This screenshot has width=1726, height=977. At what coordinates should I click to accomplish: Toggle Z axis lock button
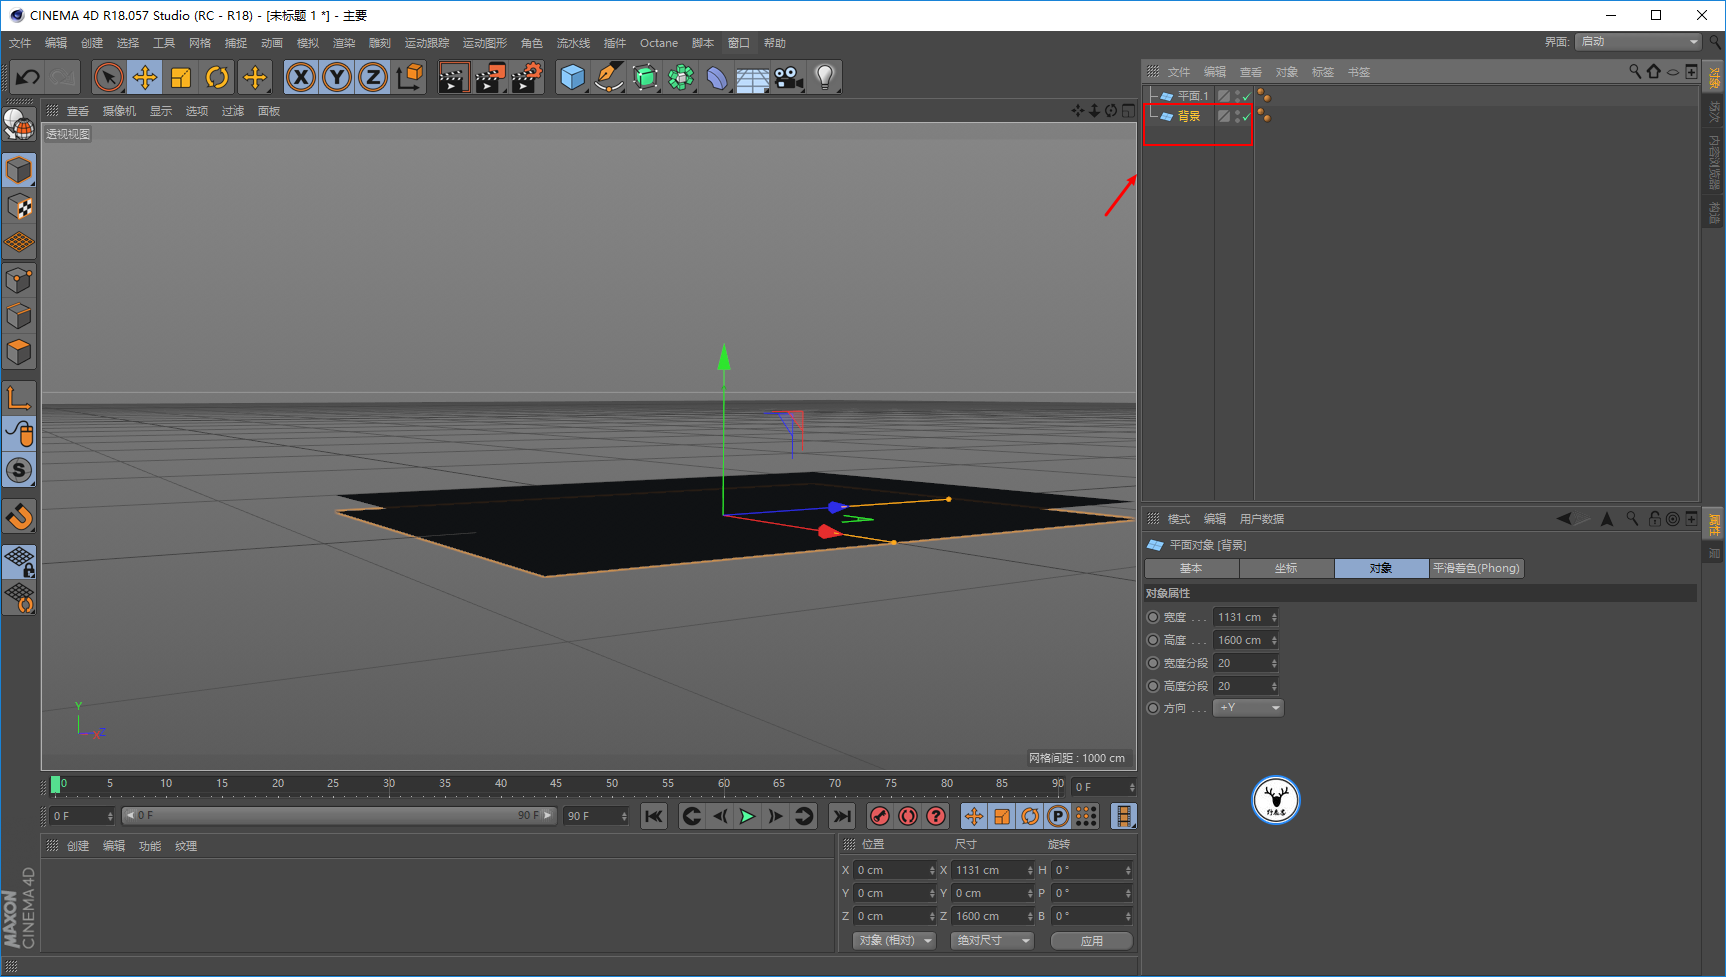(373, 77)
